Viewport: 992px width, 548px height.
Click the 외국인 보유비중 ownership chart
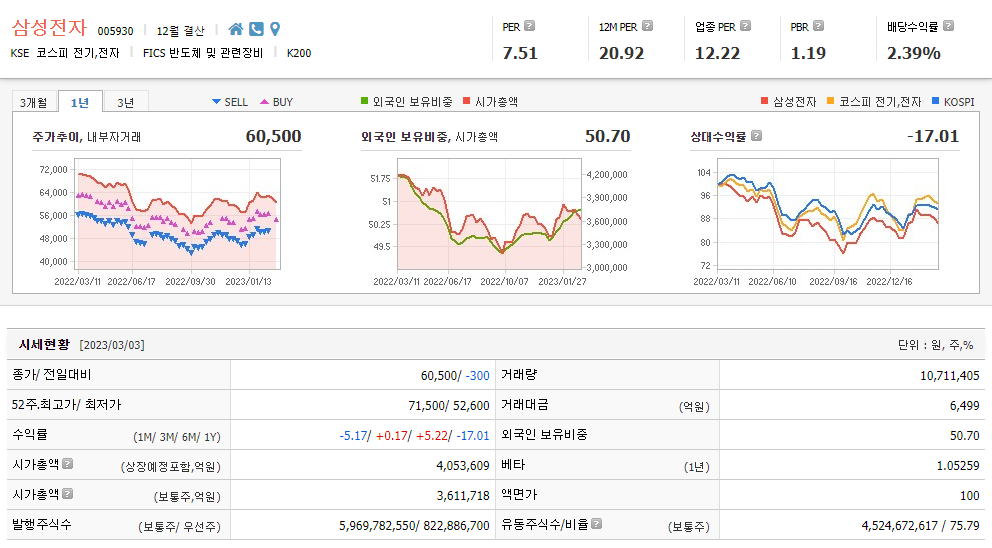489,214
